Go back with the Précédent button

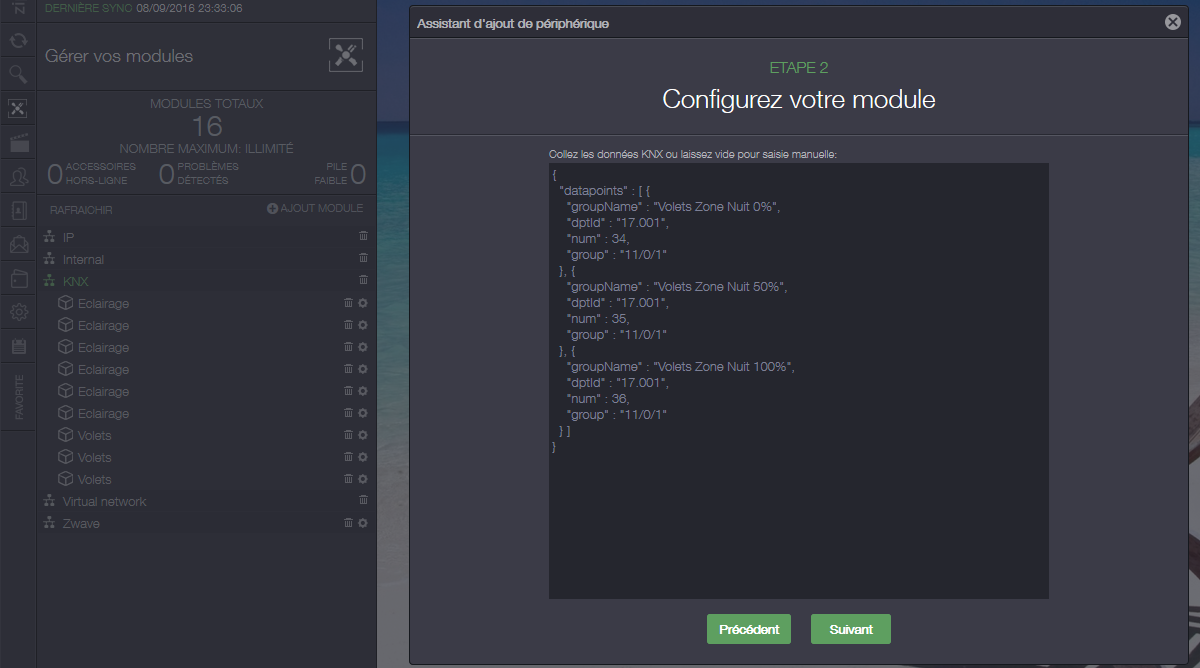pos(749,629)
